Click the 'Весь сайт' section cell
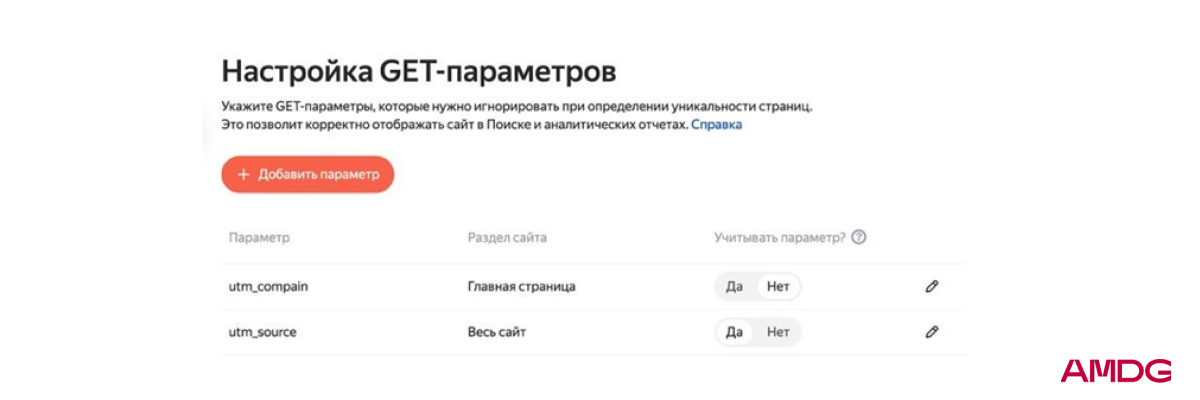This screenshot has width=1200, height=400. 497,332
